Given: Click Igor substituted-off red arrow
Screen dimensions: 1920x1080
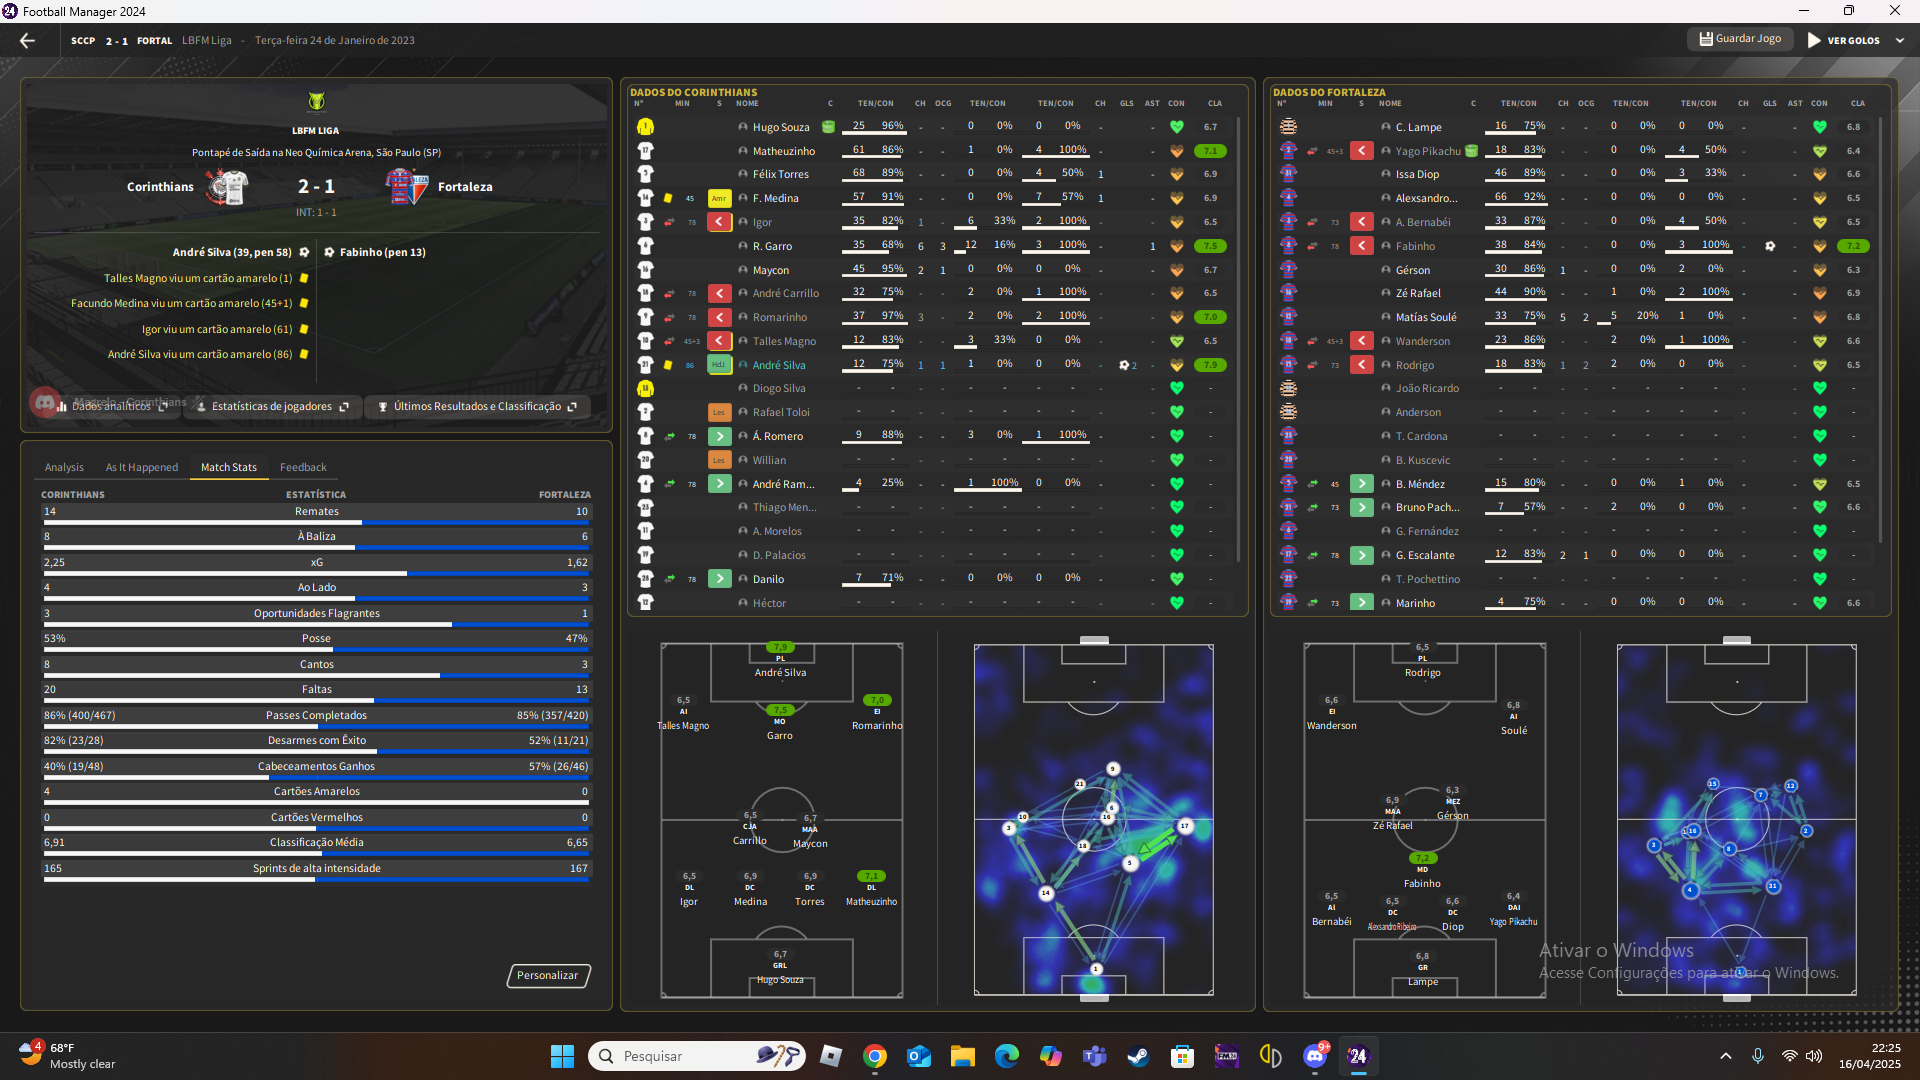Looking at the screenshot, I should click(x=719, y=222).
